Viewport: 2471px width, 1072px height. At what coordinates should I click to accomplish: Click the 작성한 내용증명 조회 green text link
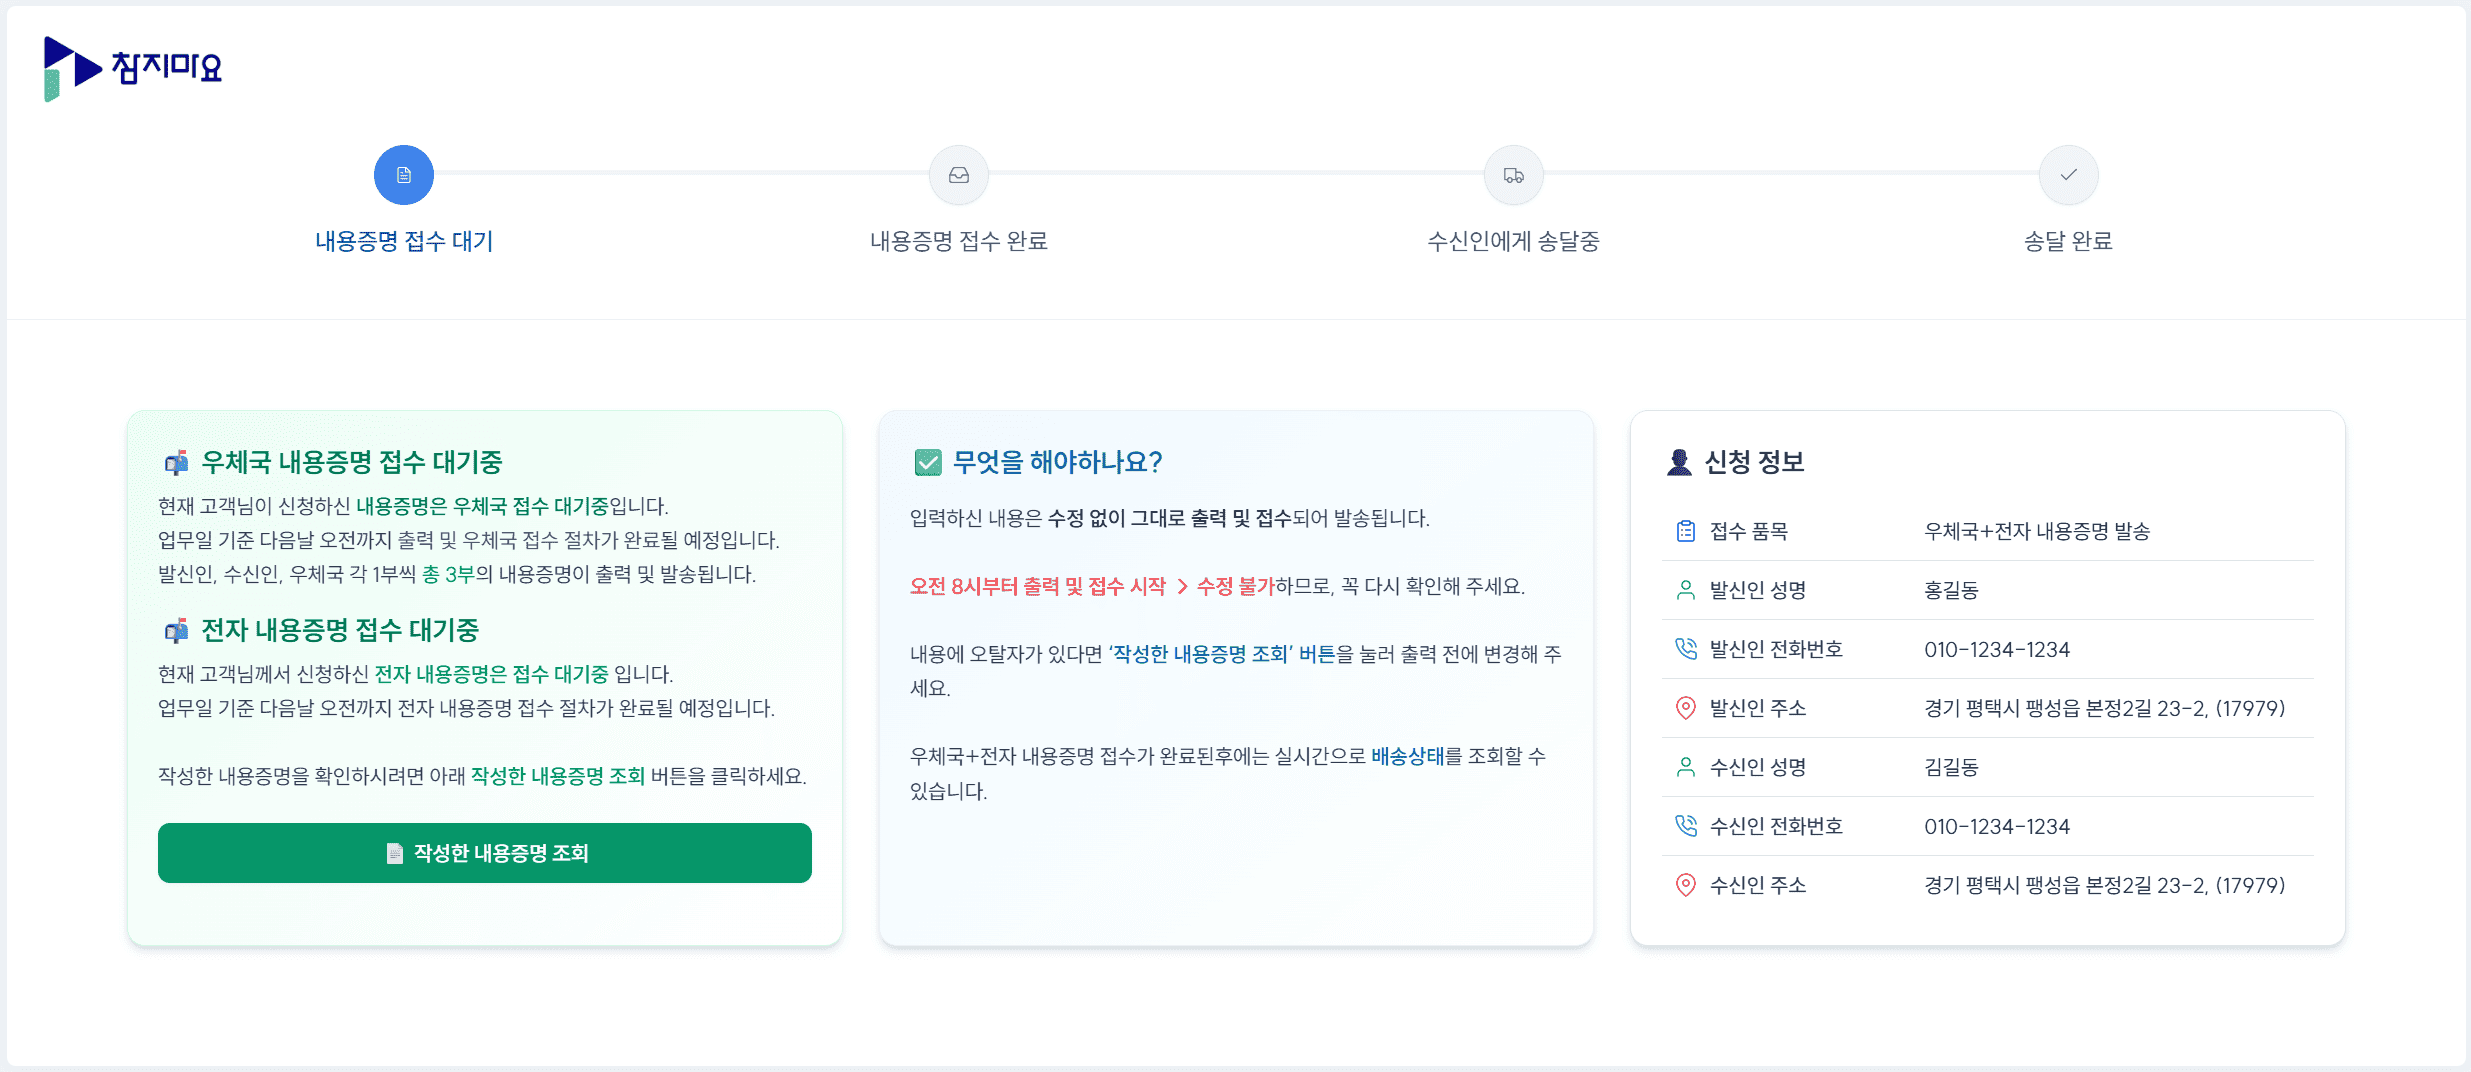click(557, 775)
